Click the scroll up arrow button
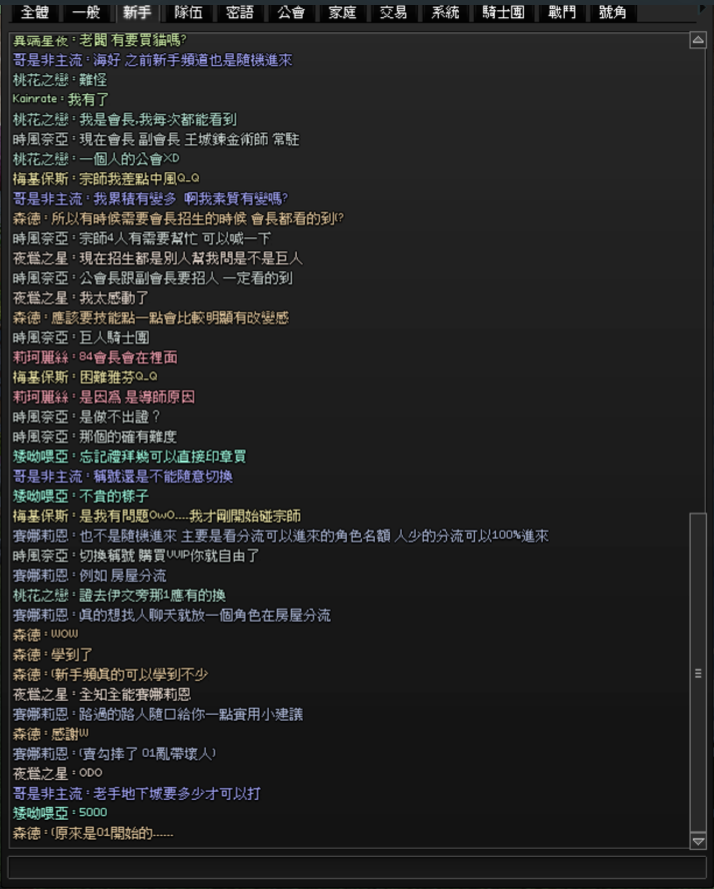The height and width of the screenshot is (889, 714). pyautogui.click(x=698, y=40)
